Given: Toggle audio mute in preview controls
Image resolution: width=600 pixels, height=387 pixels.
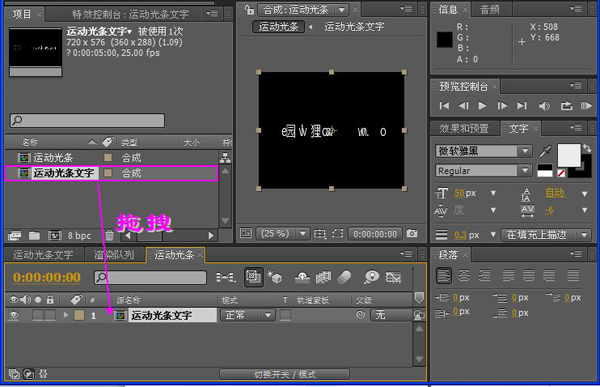Looking at the screenshot, I should click(544, 106).
